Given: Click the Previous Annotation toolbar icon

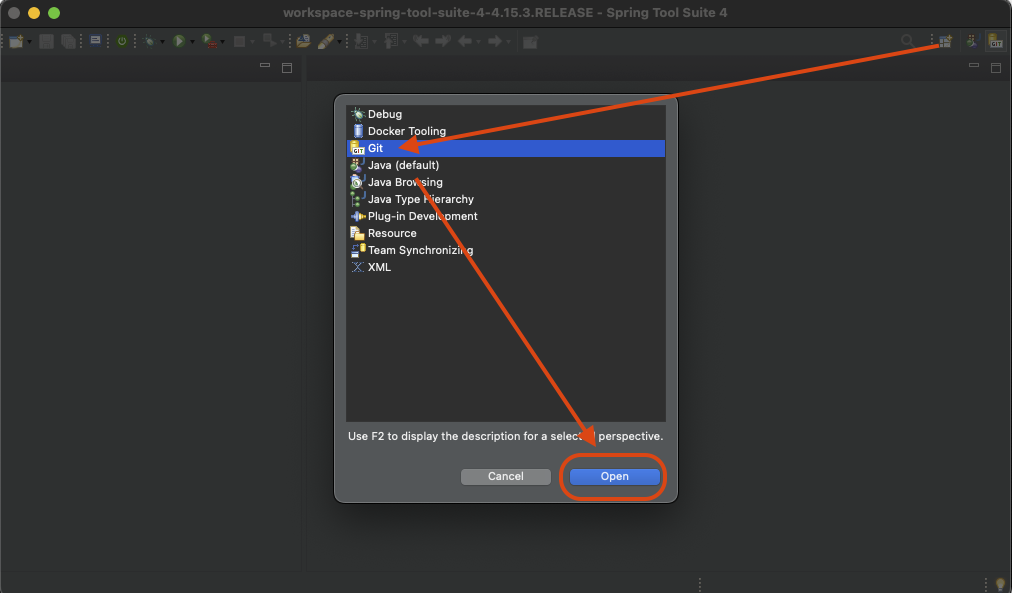Looking at the screenshot, I should (391, 41).
